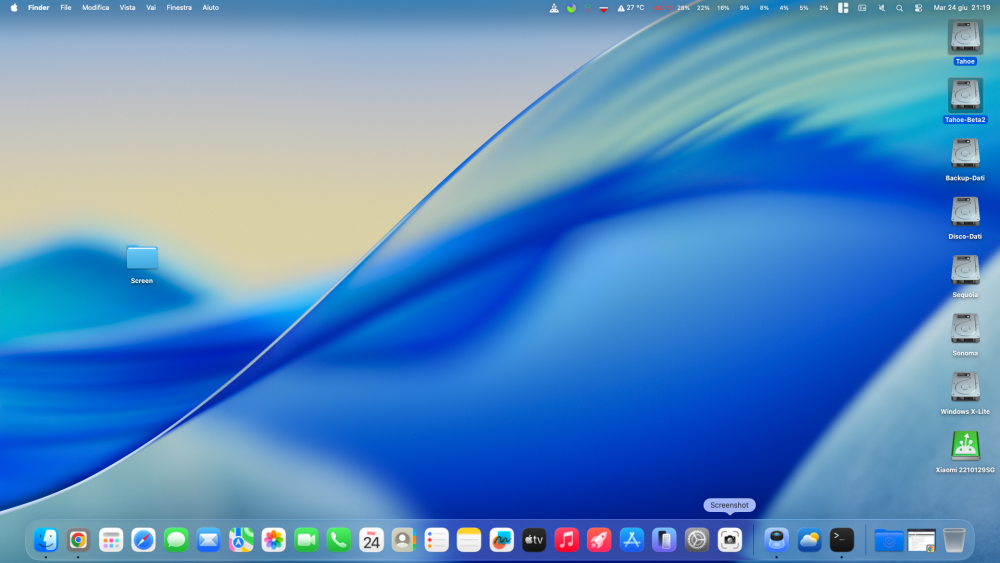The width and height of the screenshot is (1000, 563).
Task: Open the Contacts app in Dock
Action: pyautogui.click(x=404, y=540)
